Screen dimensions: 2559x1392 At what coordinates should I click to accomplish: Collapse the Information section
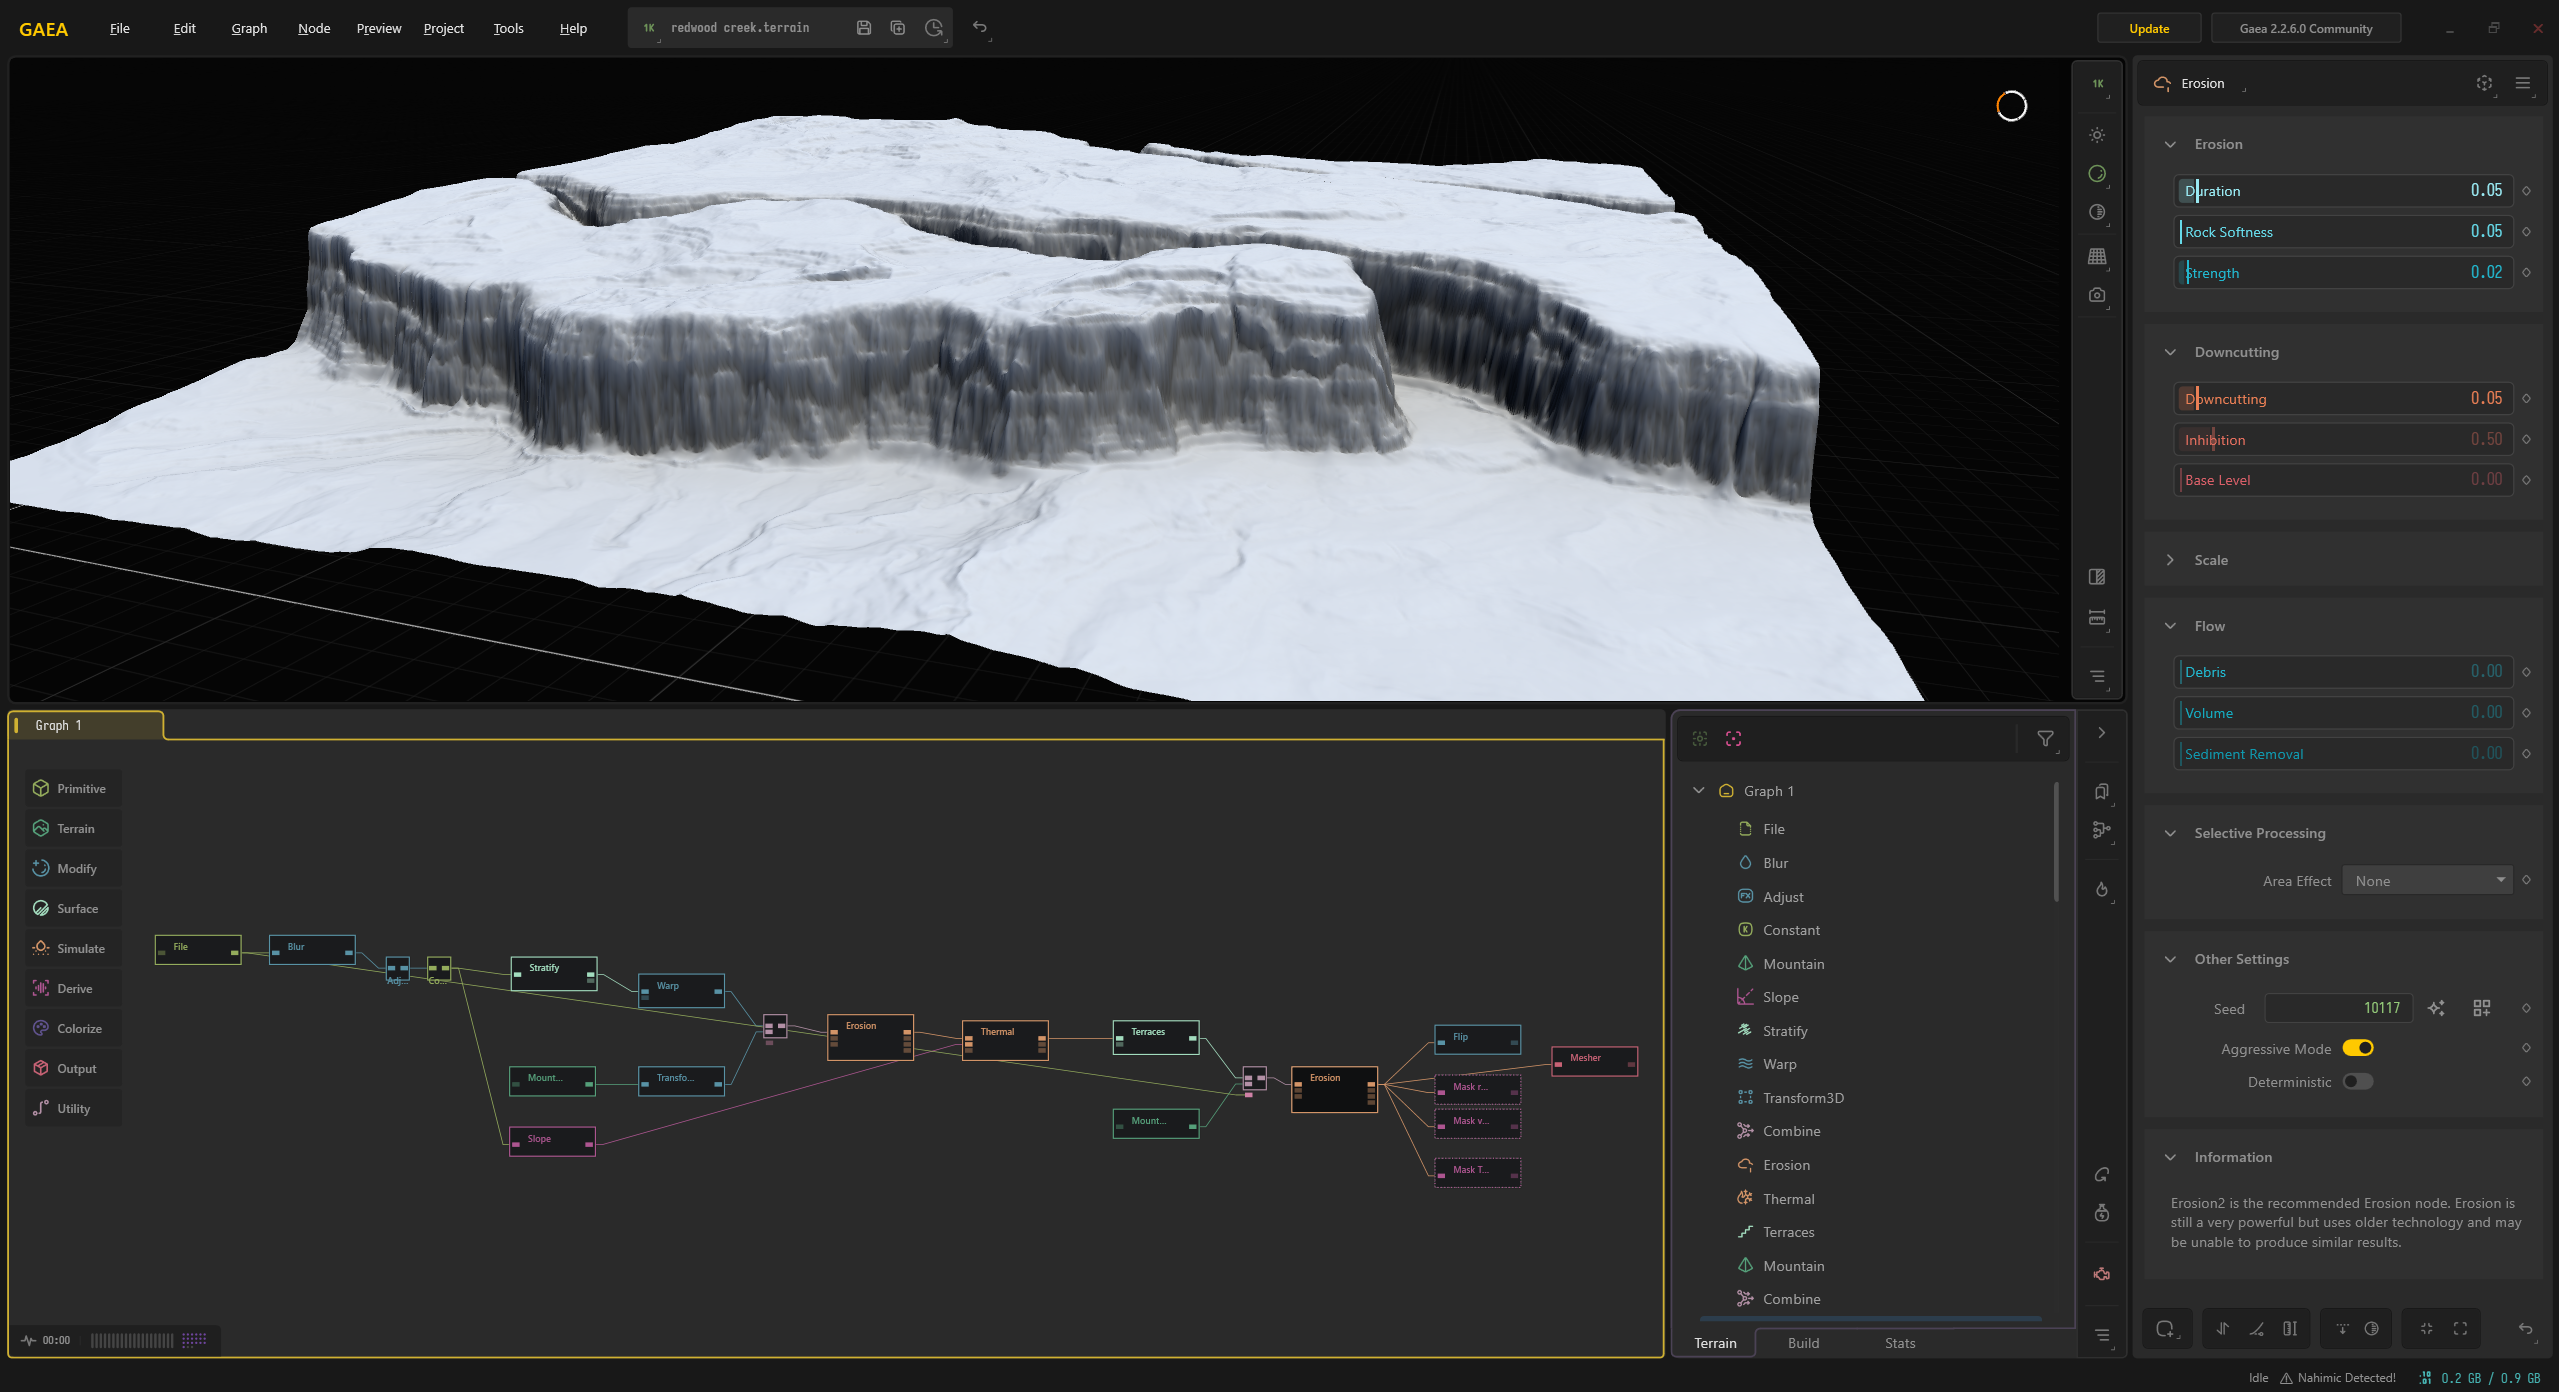pyautogui.click(x=2170, y=1157)
